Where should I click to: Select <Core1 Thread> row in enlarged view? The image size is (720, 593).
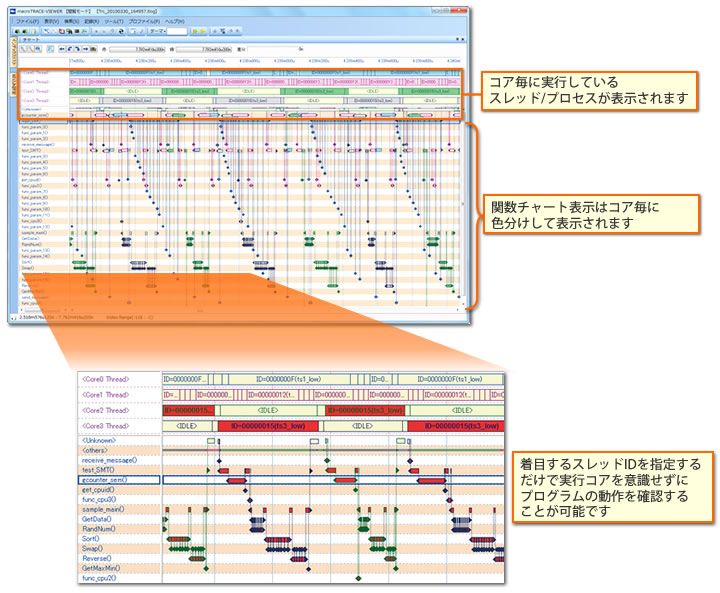pyautogui.click(x=106, y=395)
